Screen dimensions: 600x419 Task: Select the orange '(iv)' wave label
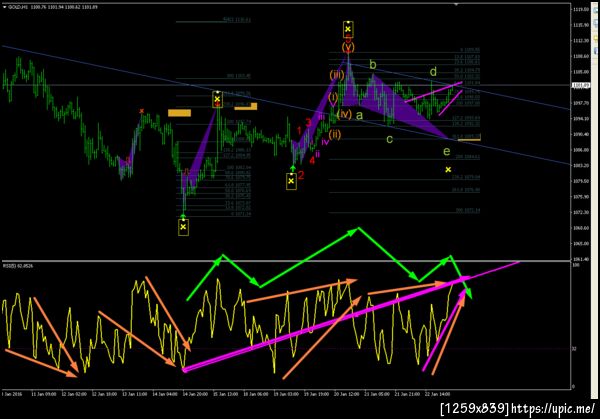(x=344, y=114)
